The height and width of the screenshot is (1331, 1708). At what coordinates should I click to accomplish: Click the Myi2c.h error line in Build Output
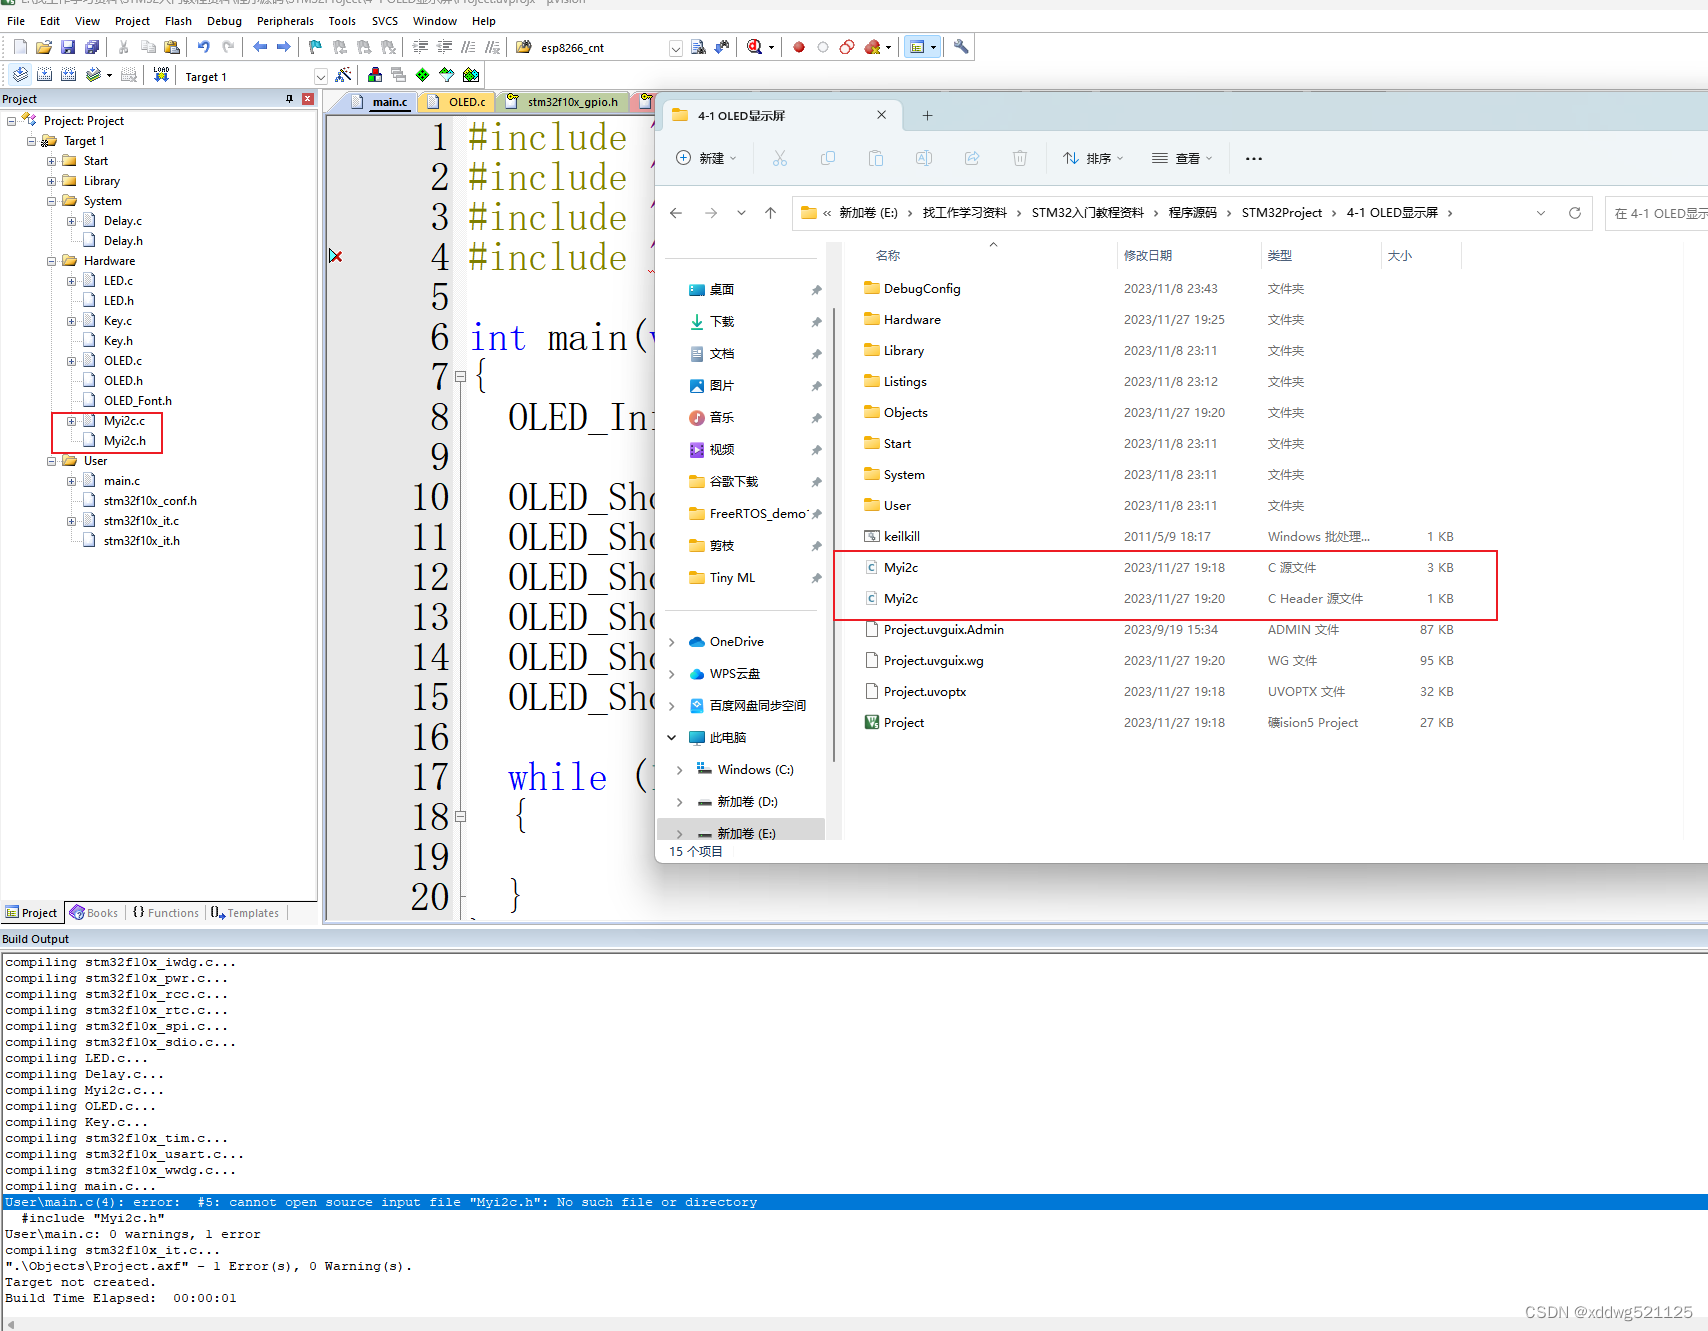(x=380, y=1202)
